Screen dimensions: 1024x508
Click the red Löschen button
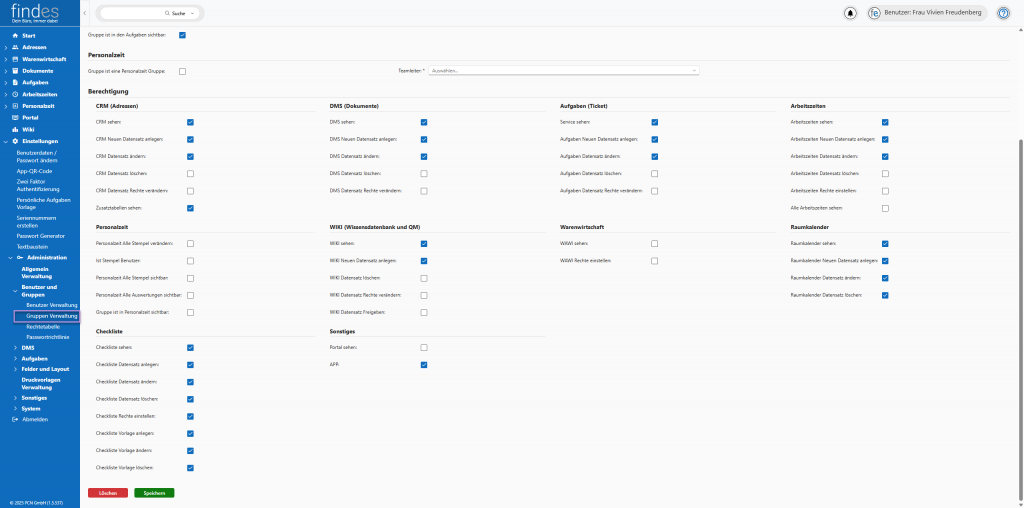click(x=108, y=493)
